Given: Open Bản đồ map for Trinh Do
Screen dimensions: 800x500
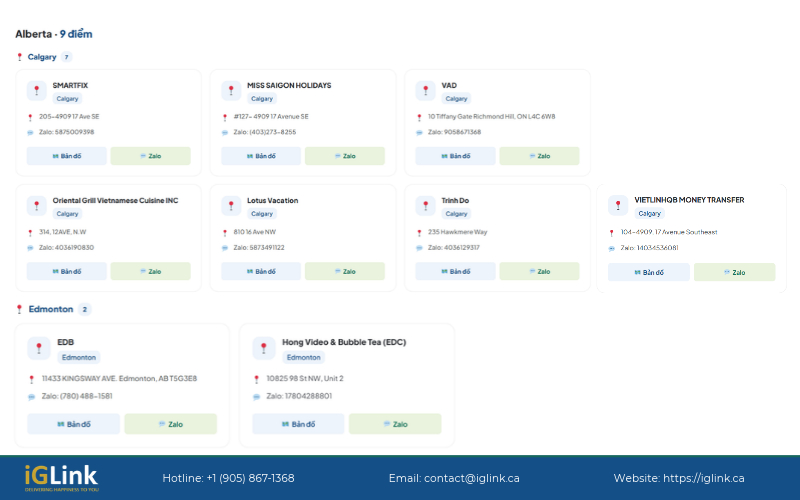Looking at the screenshot, I should click(x=456, y=271).
